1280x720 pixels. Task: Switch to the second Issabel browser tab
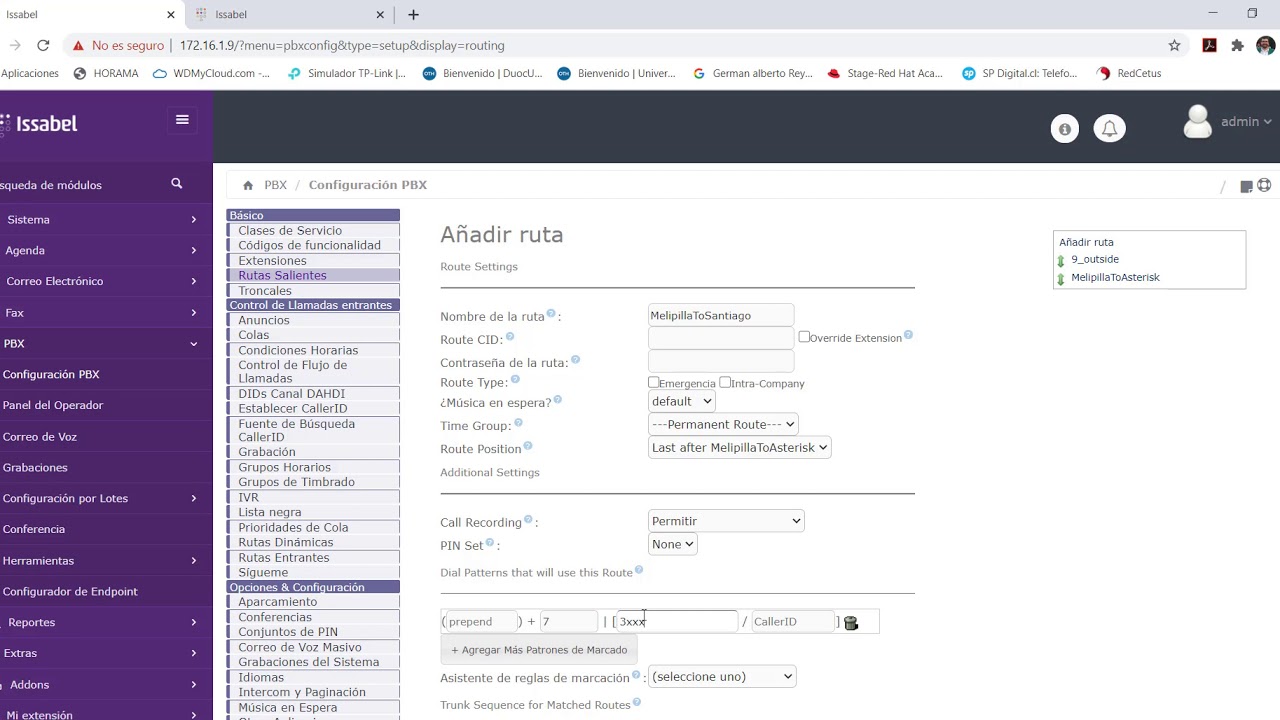[x=290, y=14]
